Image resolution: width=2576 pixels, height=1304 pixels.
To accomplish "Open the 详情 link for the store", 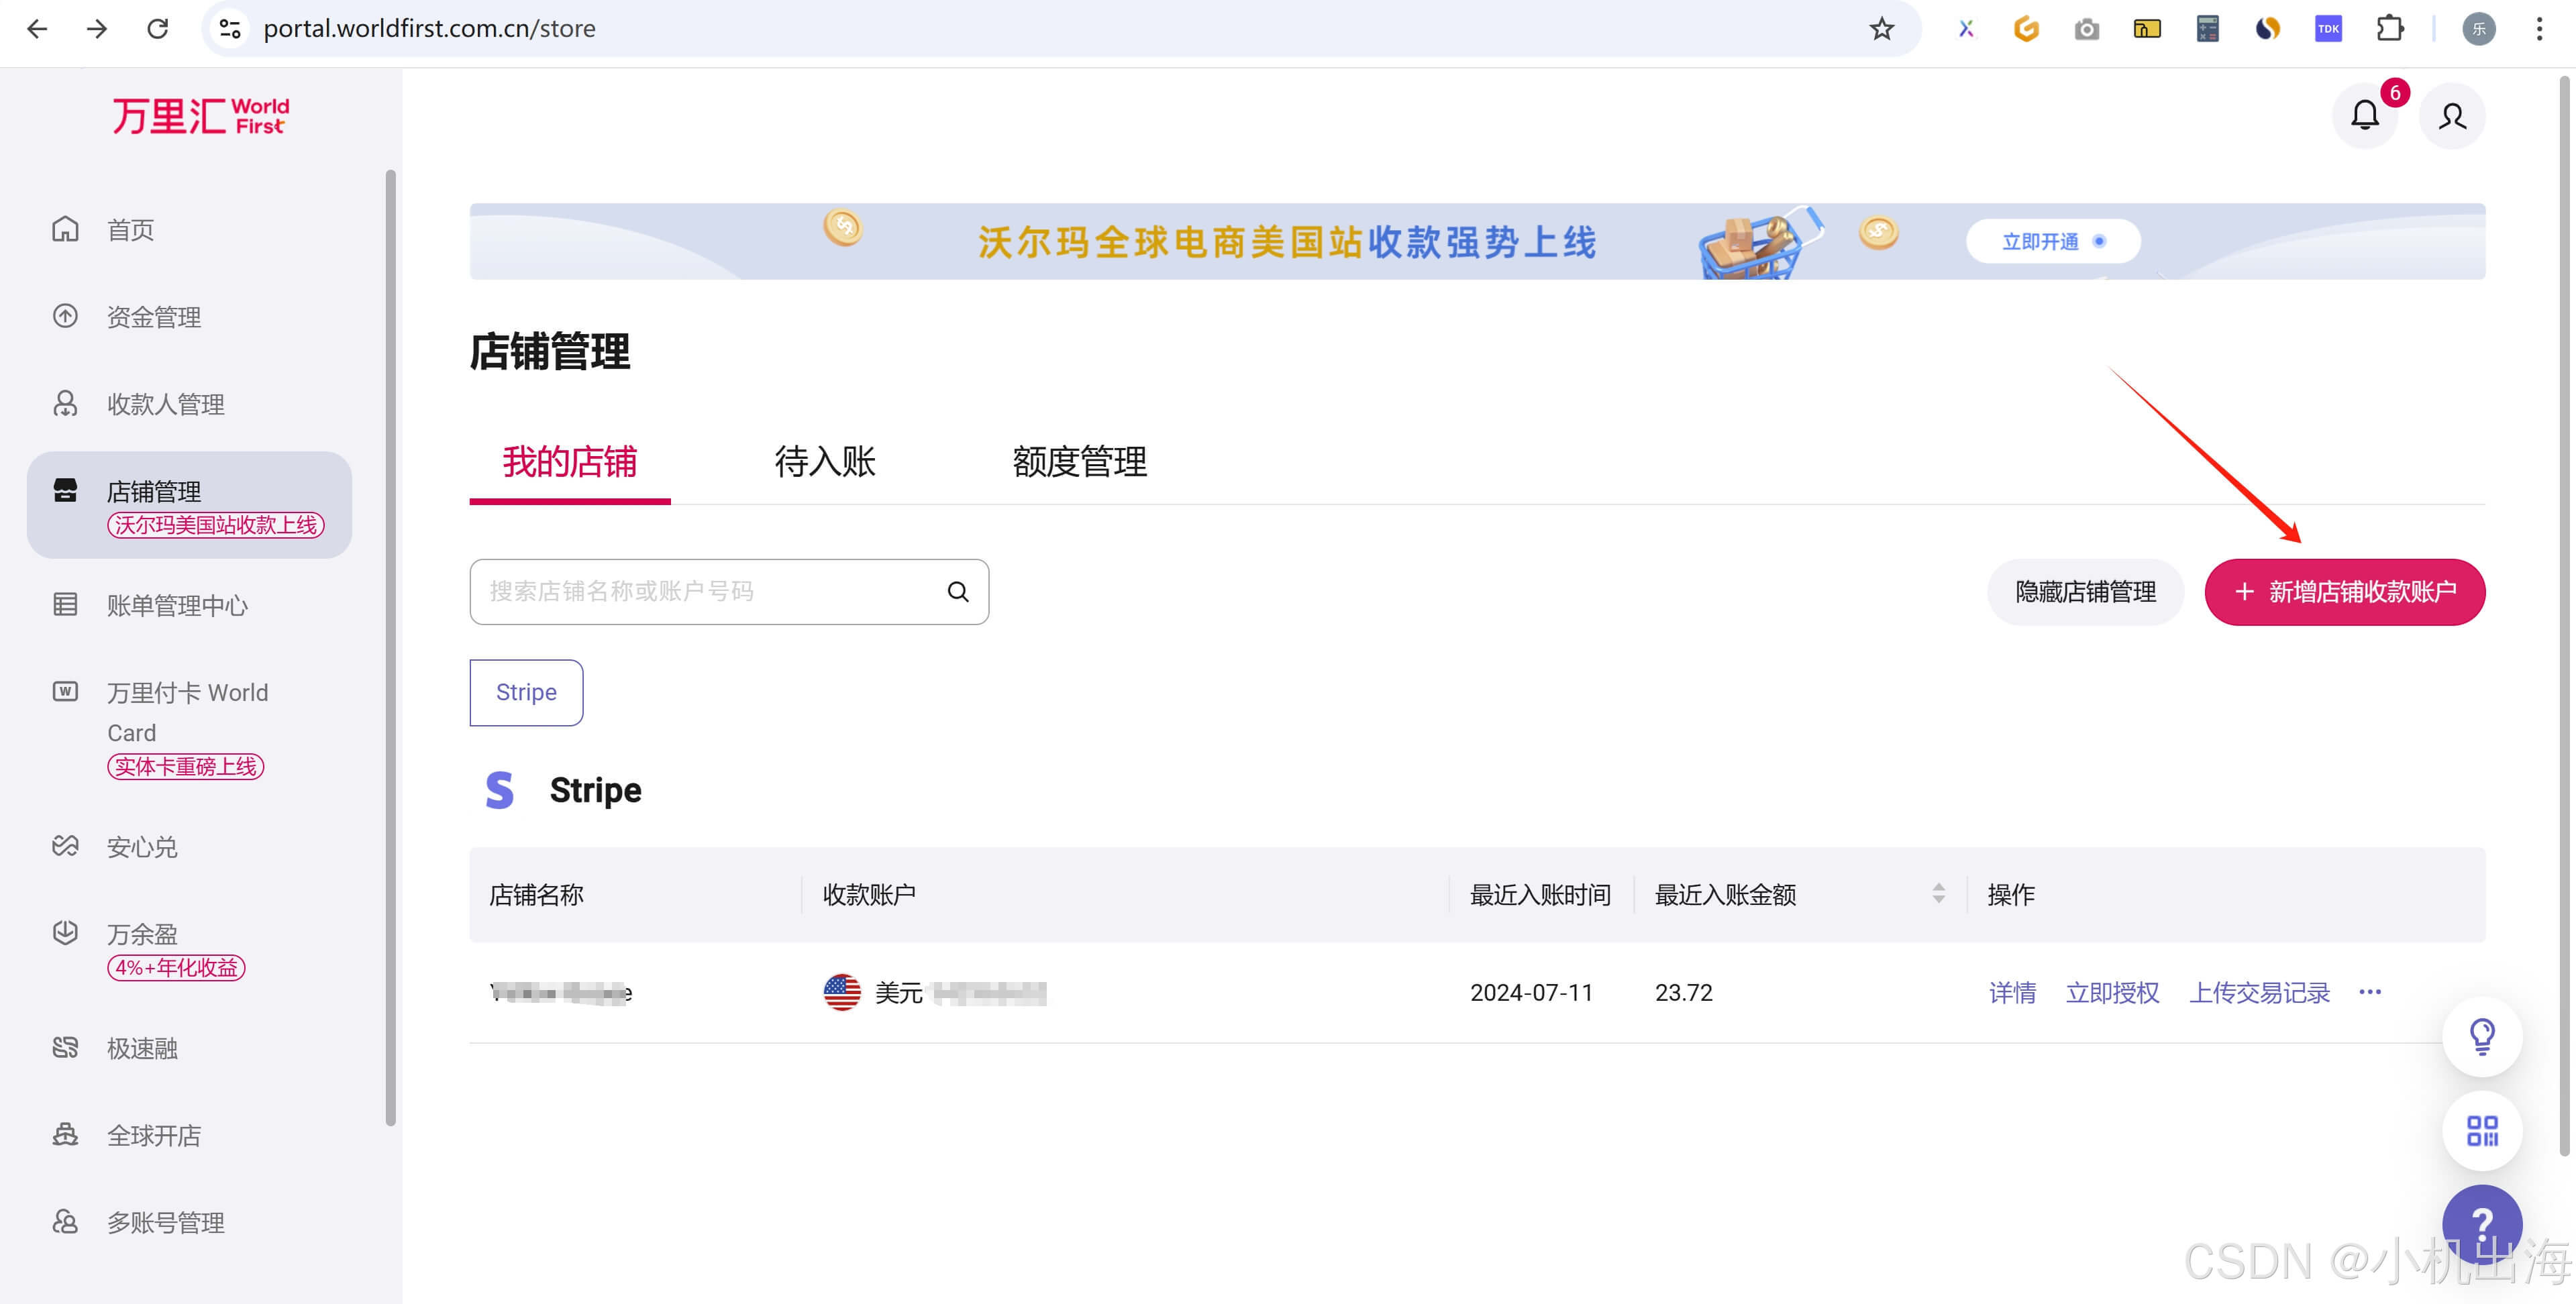I will [x=2012, y=992].
